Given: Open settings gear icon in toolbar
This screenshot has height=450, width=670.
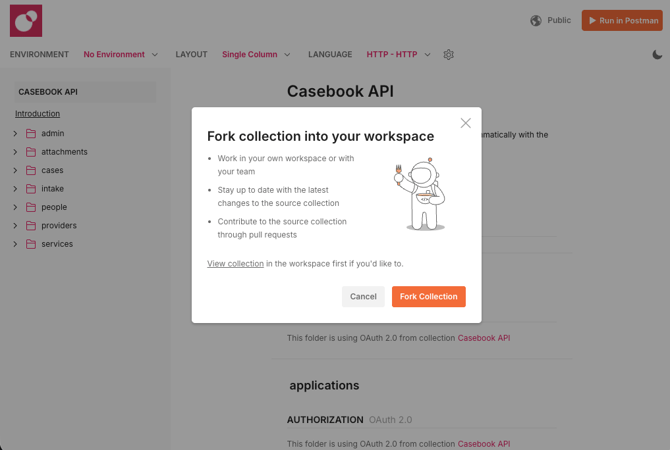Looking at the screenshot, I should pos(448,55).
